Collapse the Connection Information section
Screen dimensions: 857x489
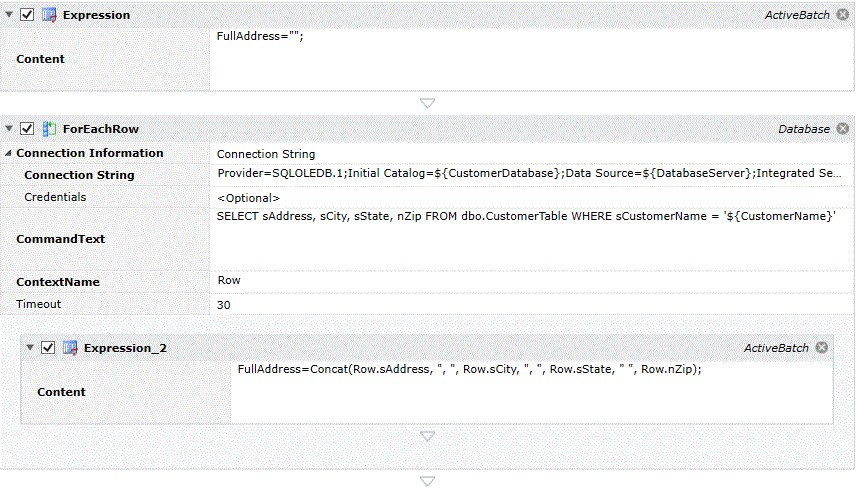9,153
